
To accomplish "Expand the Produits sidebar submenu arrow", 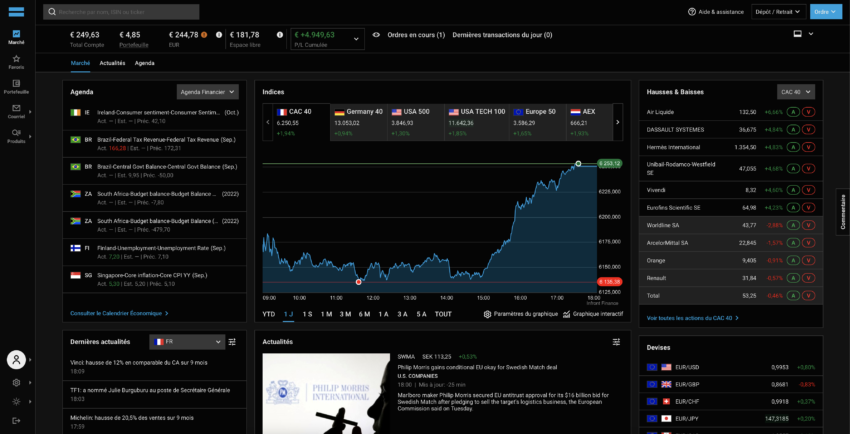I will coord(30,136).
